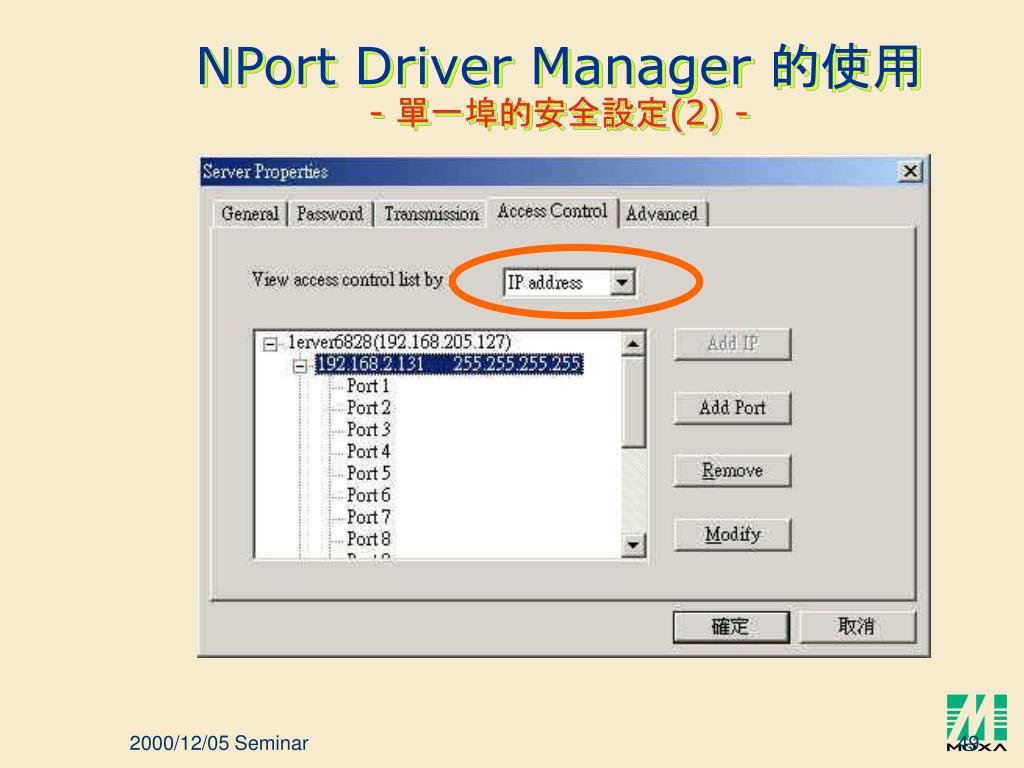Select Port 2 in the list
The width and height of the screenshot is (1024, 768).
368,408
